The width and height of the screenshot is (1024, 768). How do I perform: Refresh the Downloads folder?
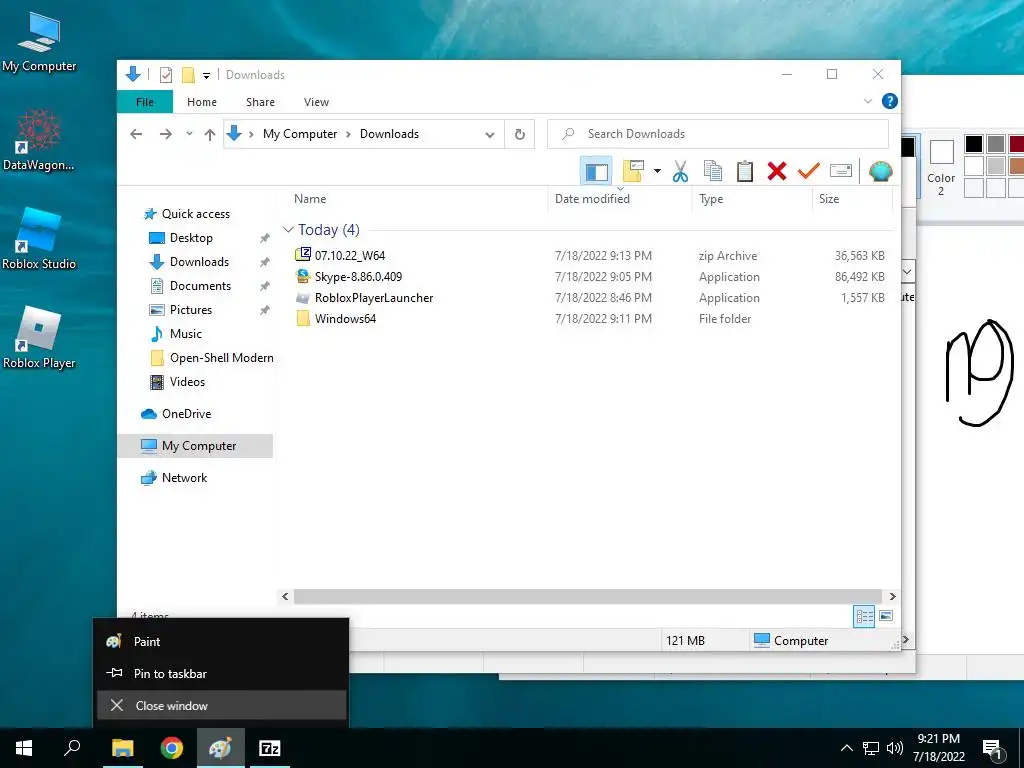[520, 134]
